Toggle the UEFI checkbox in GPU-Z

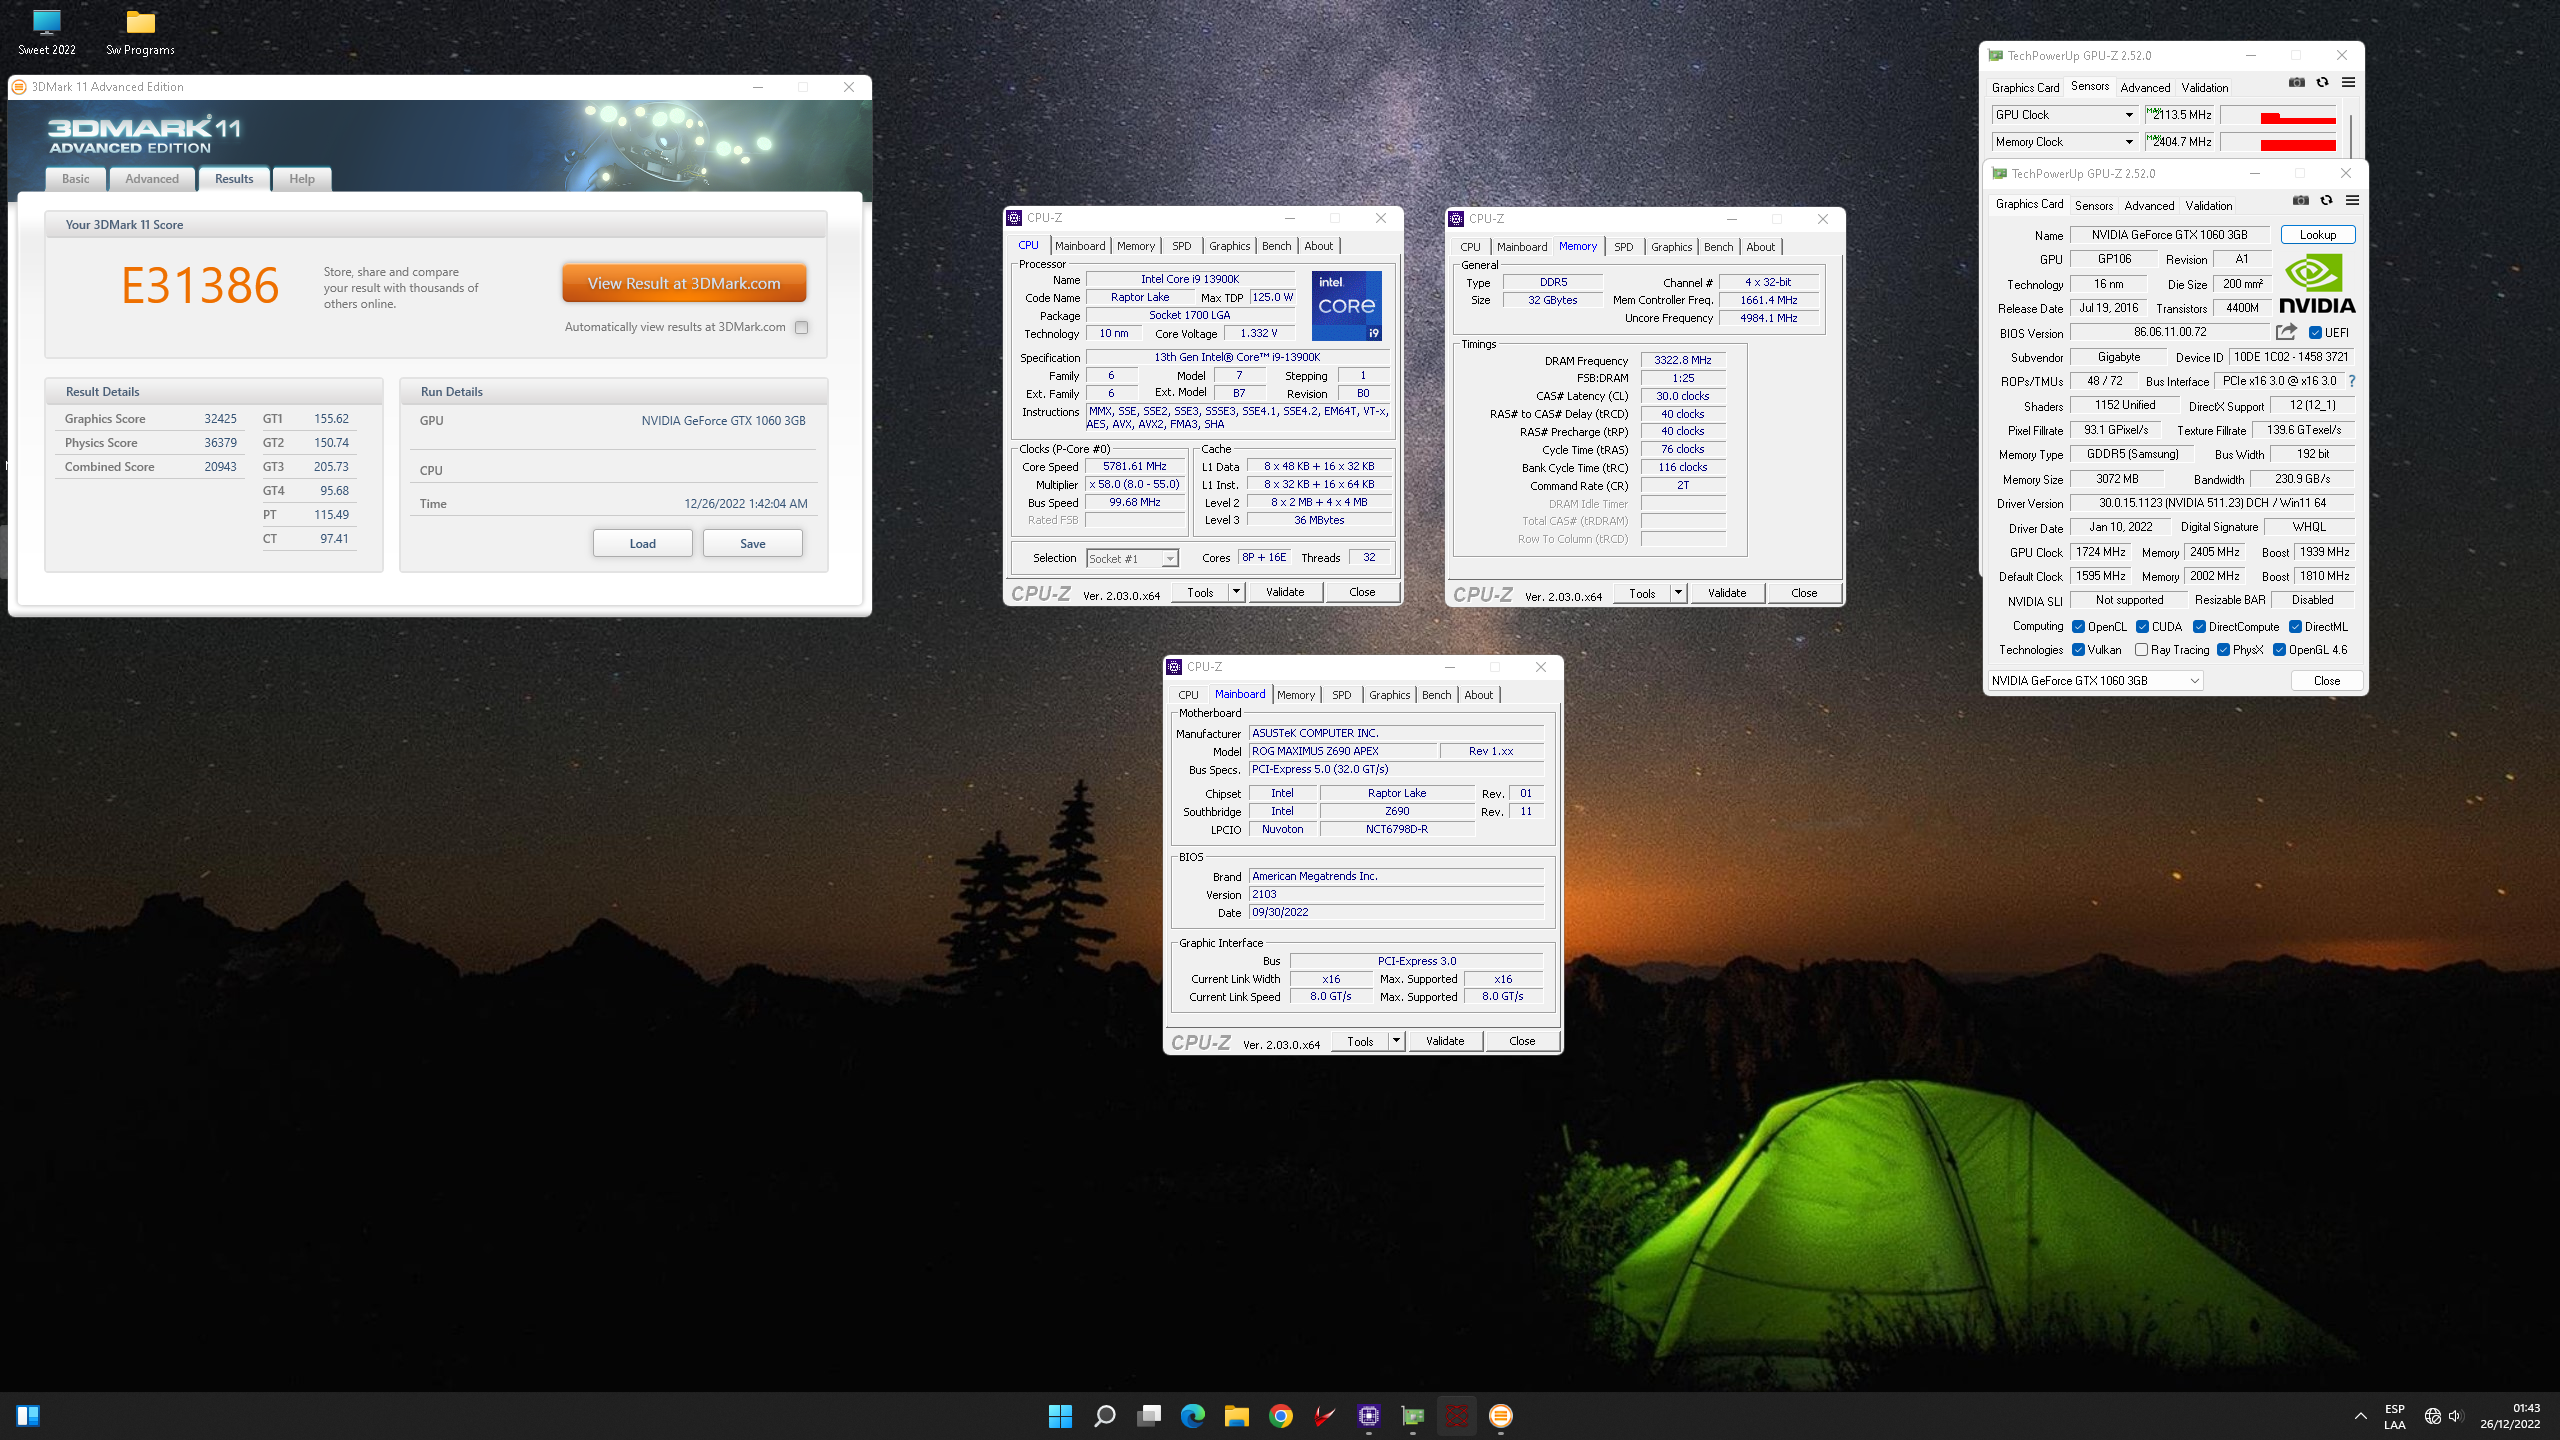coord(2315,333)
